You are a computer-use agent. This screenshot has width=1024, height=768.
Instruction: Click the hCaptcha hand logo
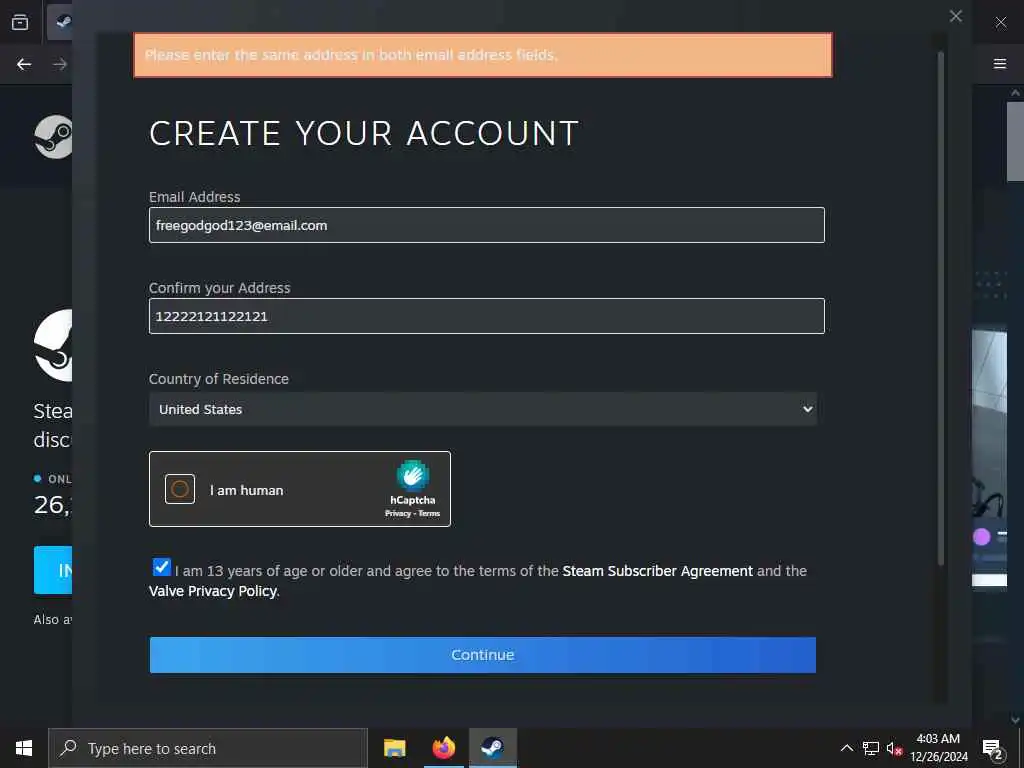413,475
